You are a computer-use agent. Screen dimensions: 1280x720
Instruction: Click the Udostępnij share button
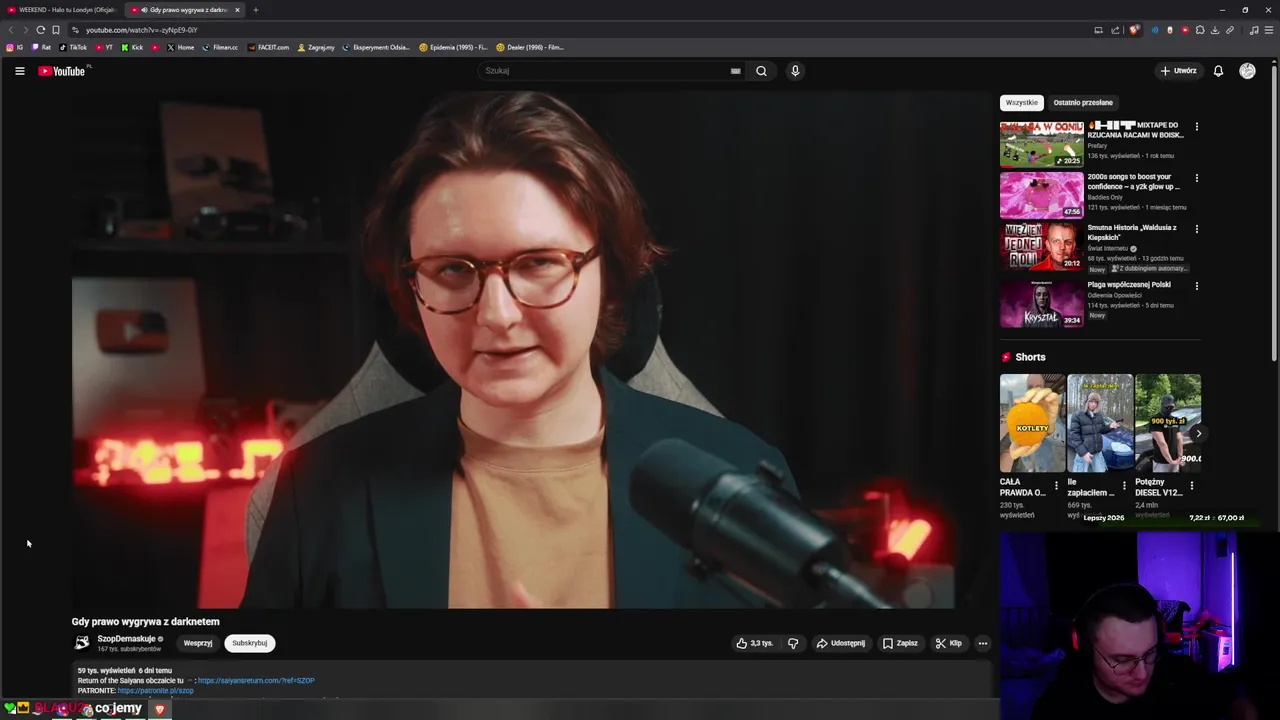pos(840,643)
